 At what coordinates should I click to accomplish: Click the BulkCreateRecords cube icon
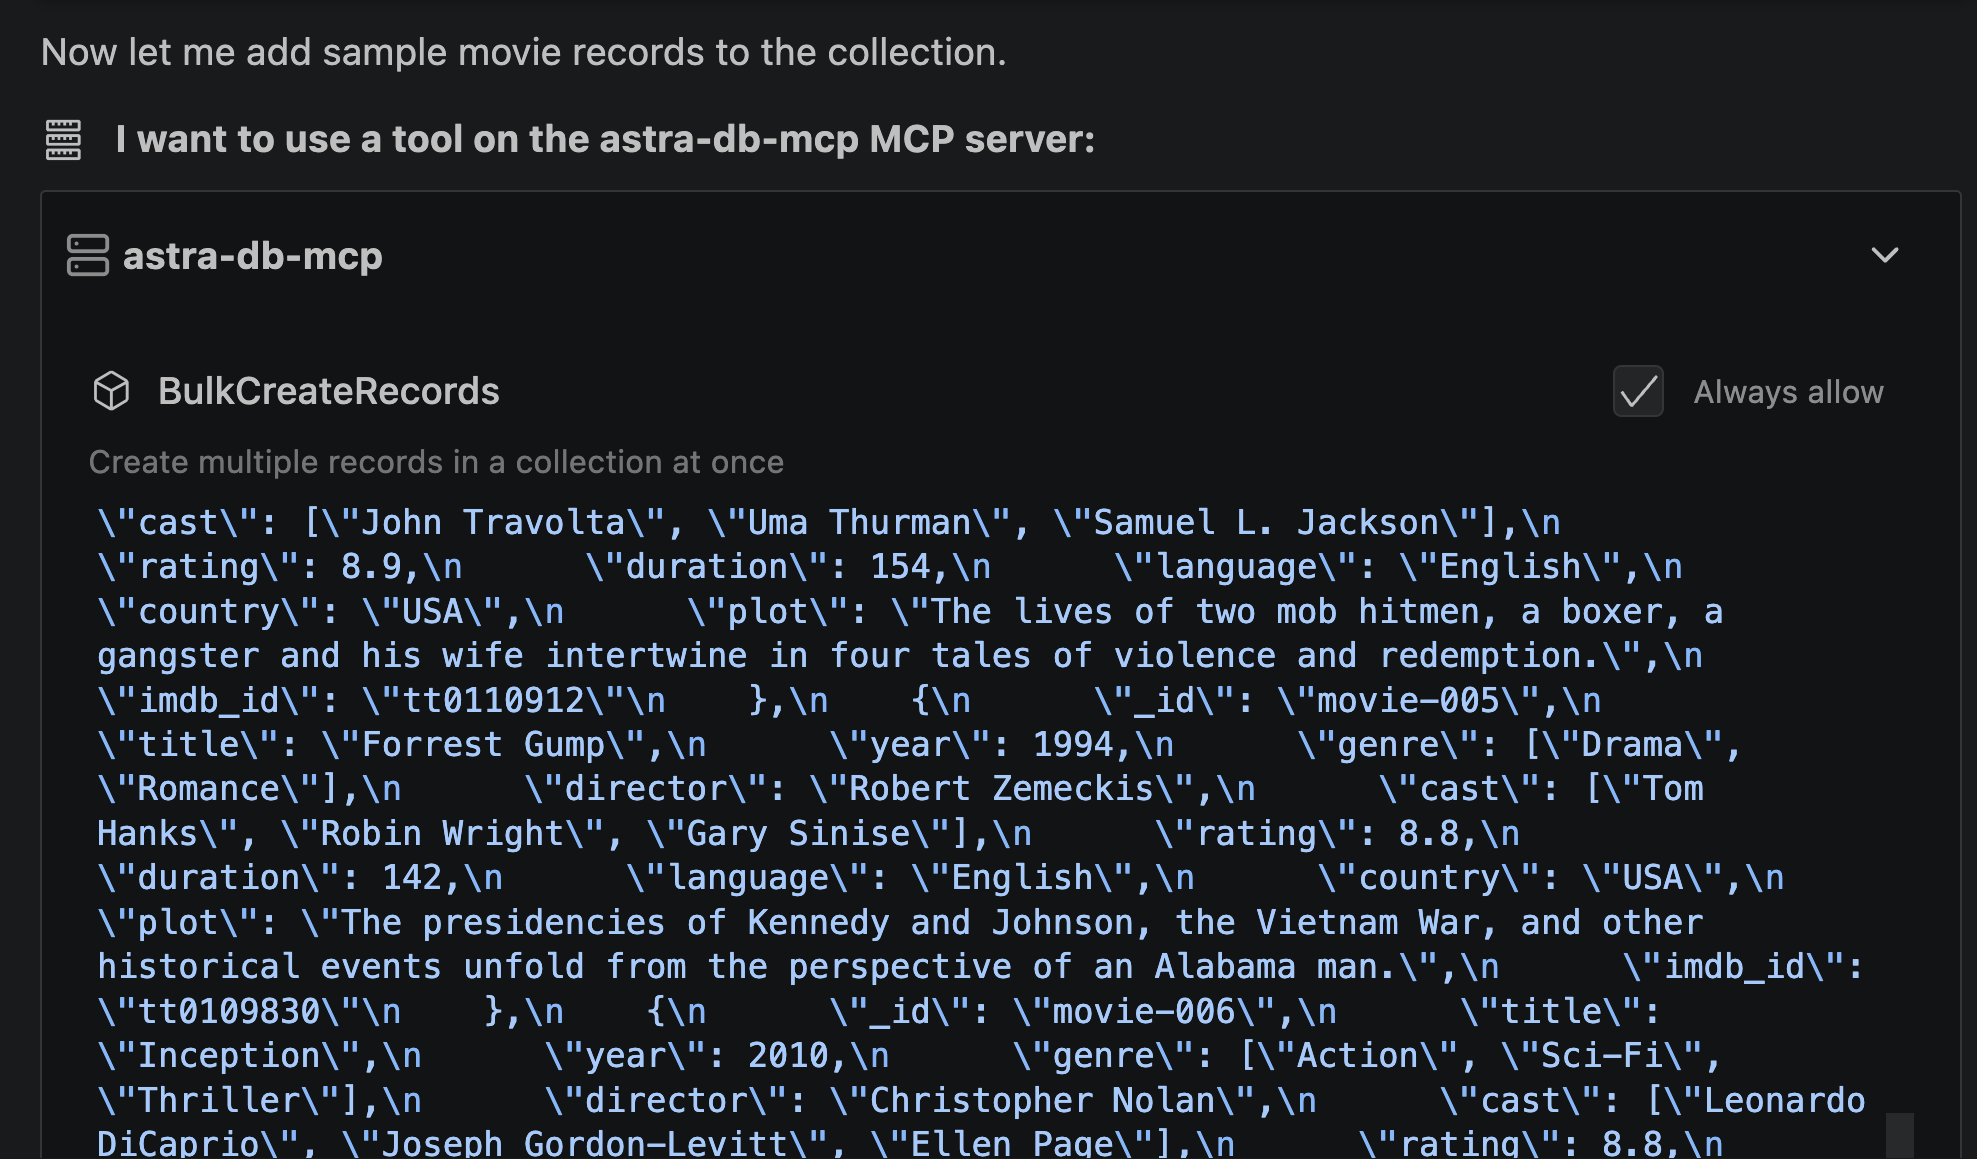(111, 391)
